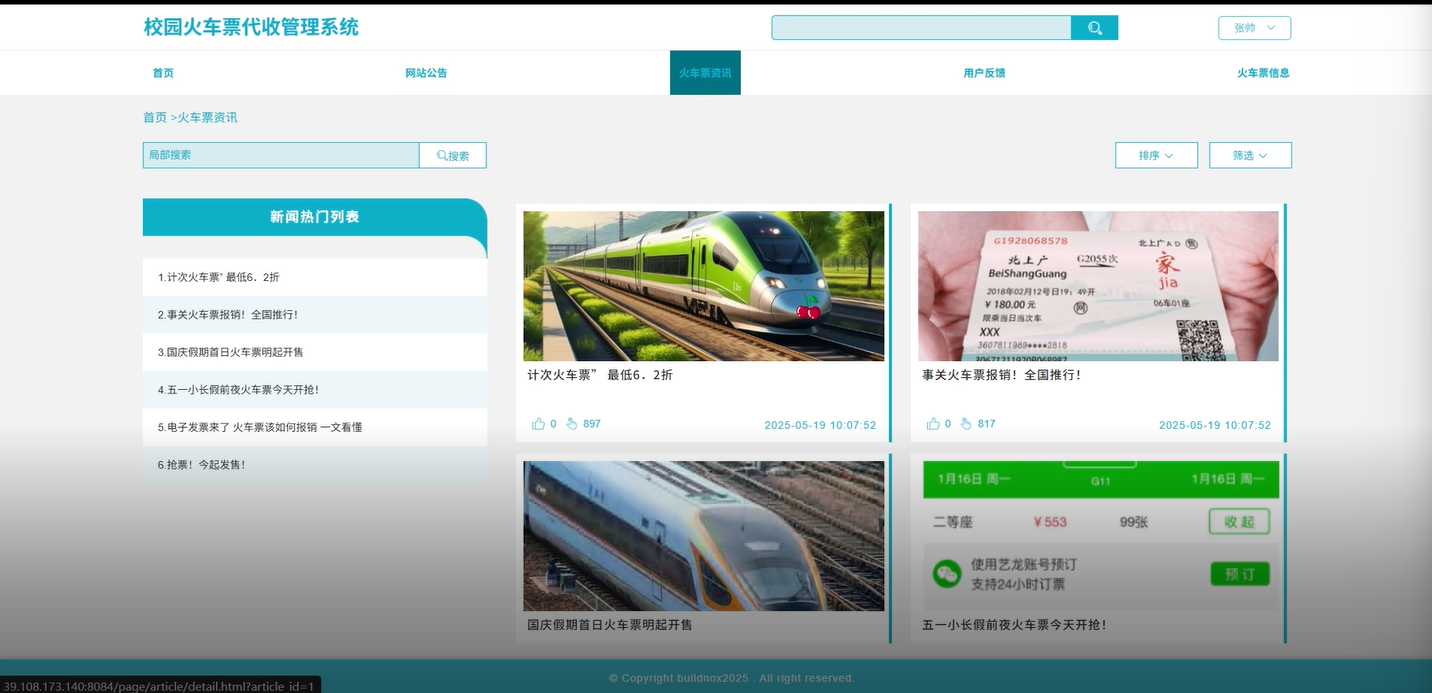Click the 校园火车票代收管理系统 site title

click(251, 27)
